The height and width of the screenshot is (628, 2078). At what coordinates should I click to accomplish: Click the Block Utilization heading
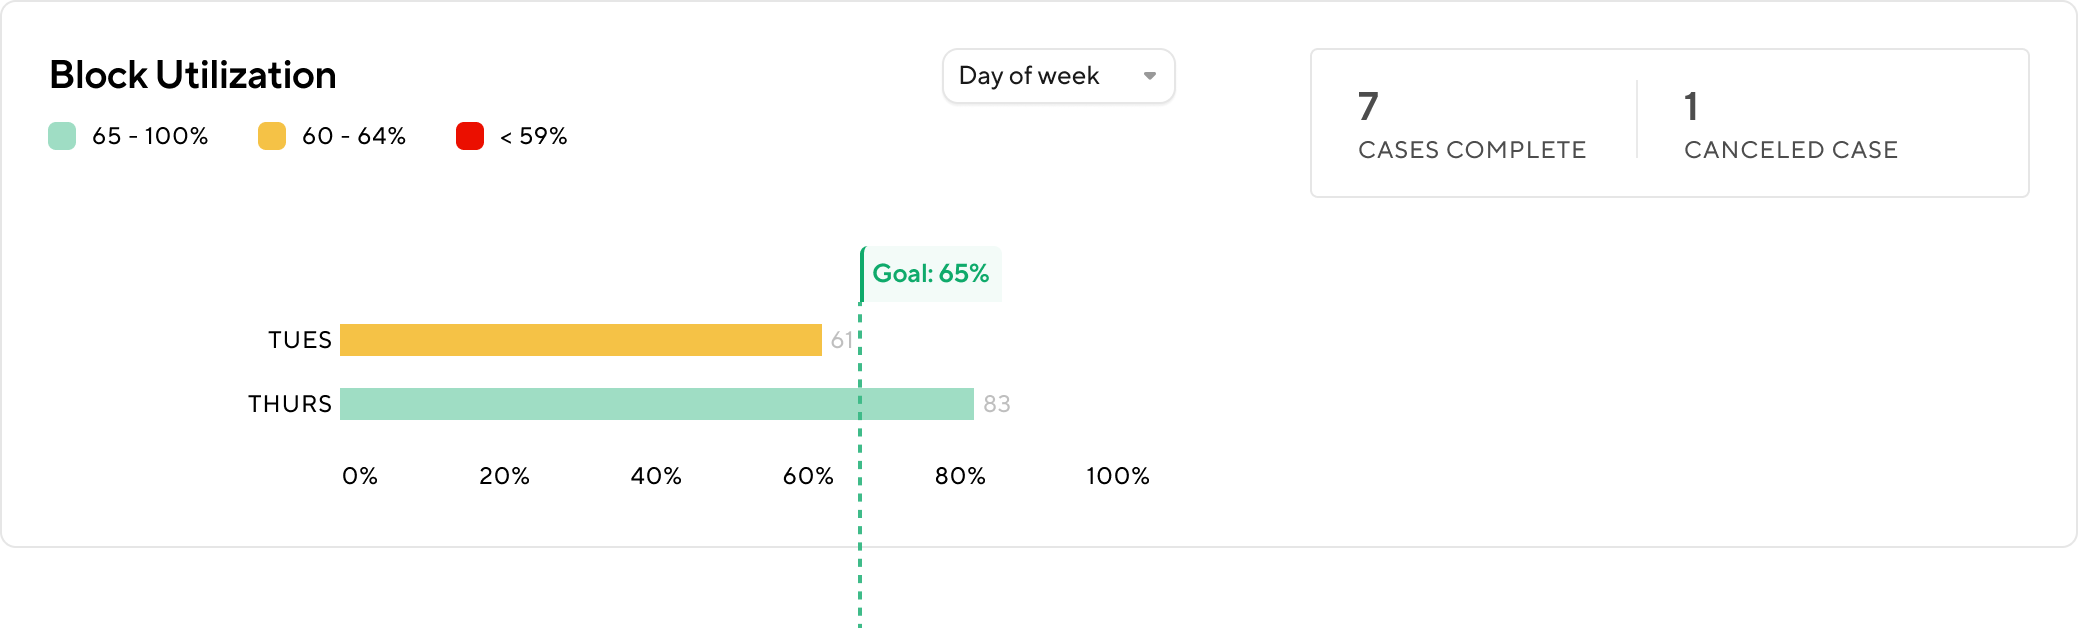click(193, 75)
